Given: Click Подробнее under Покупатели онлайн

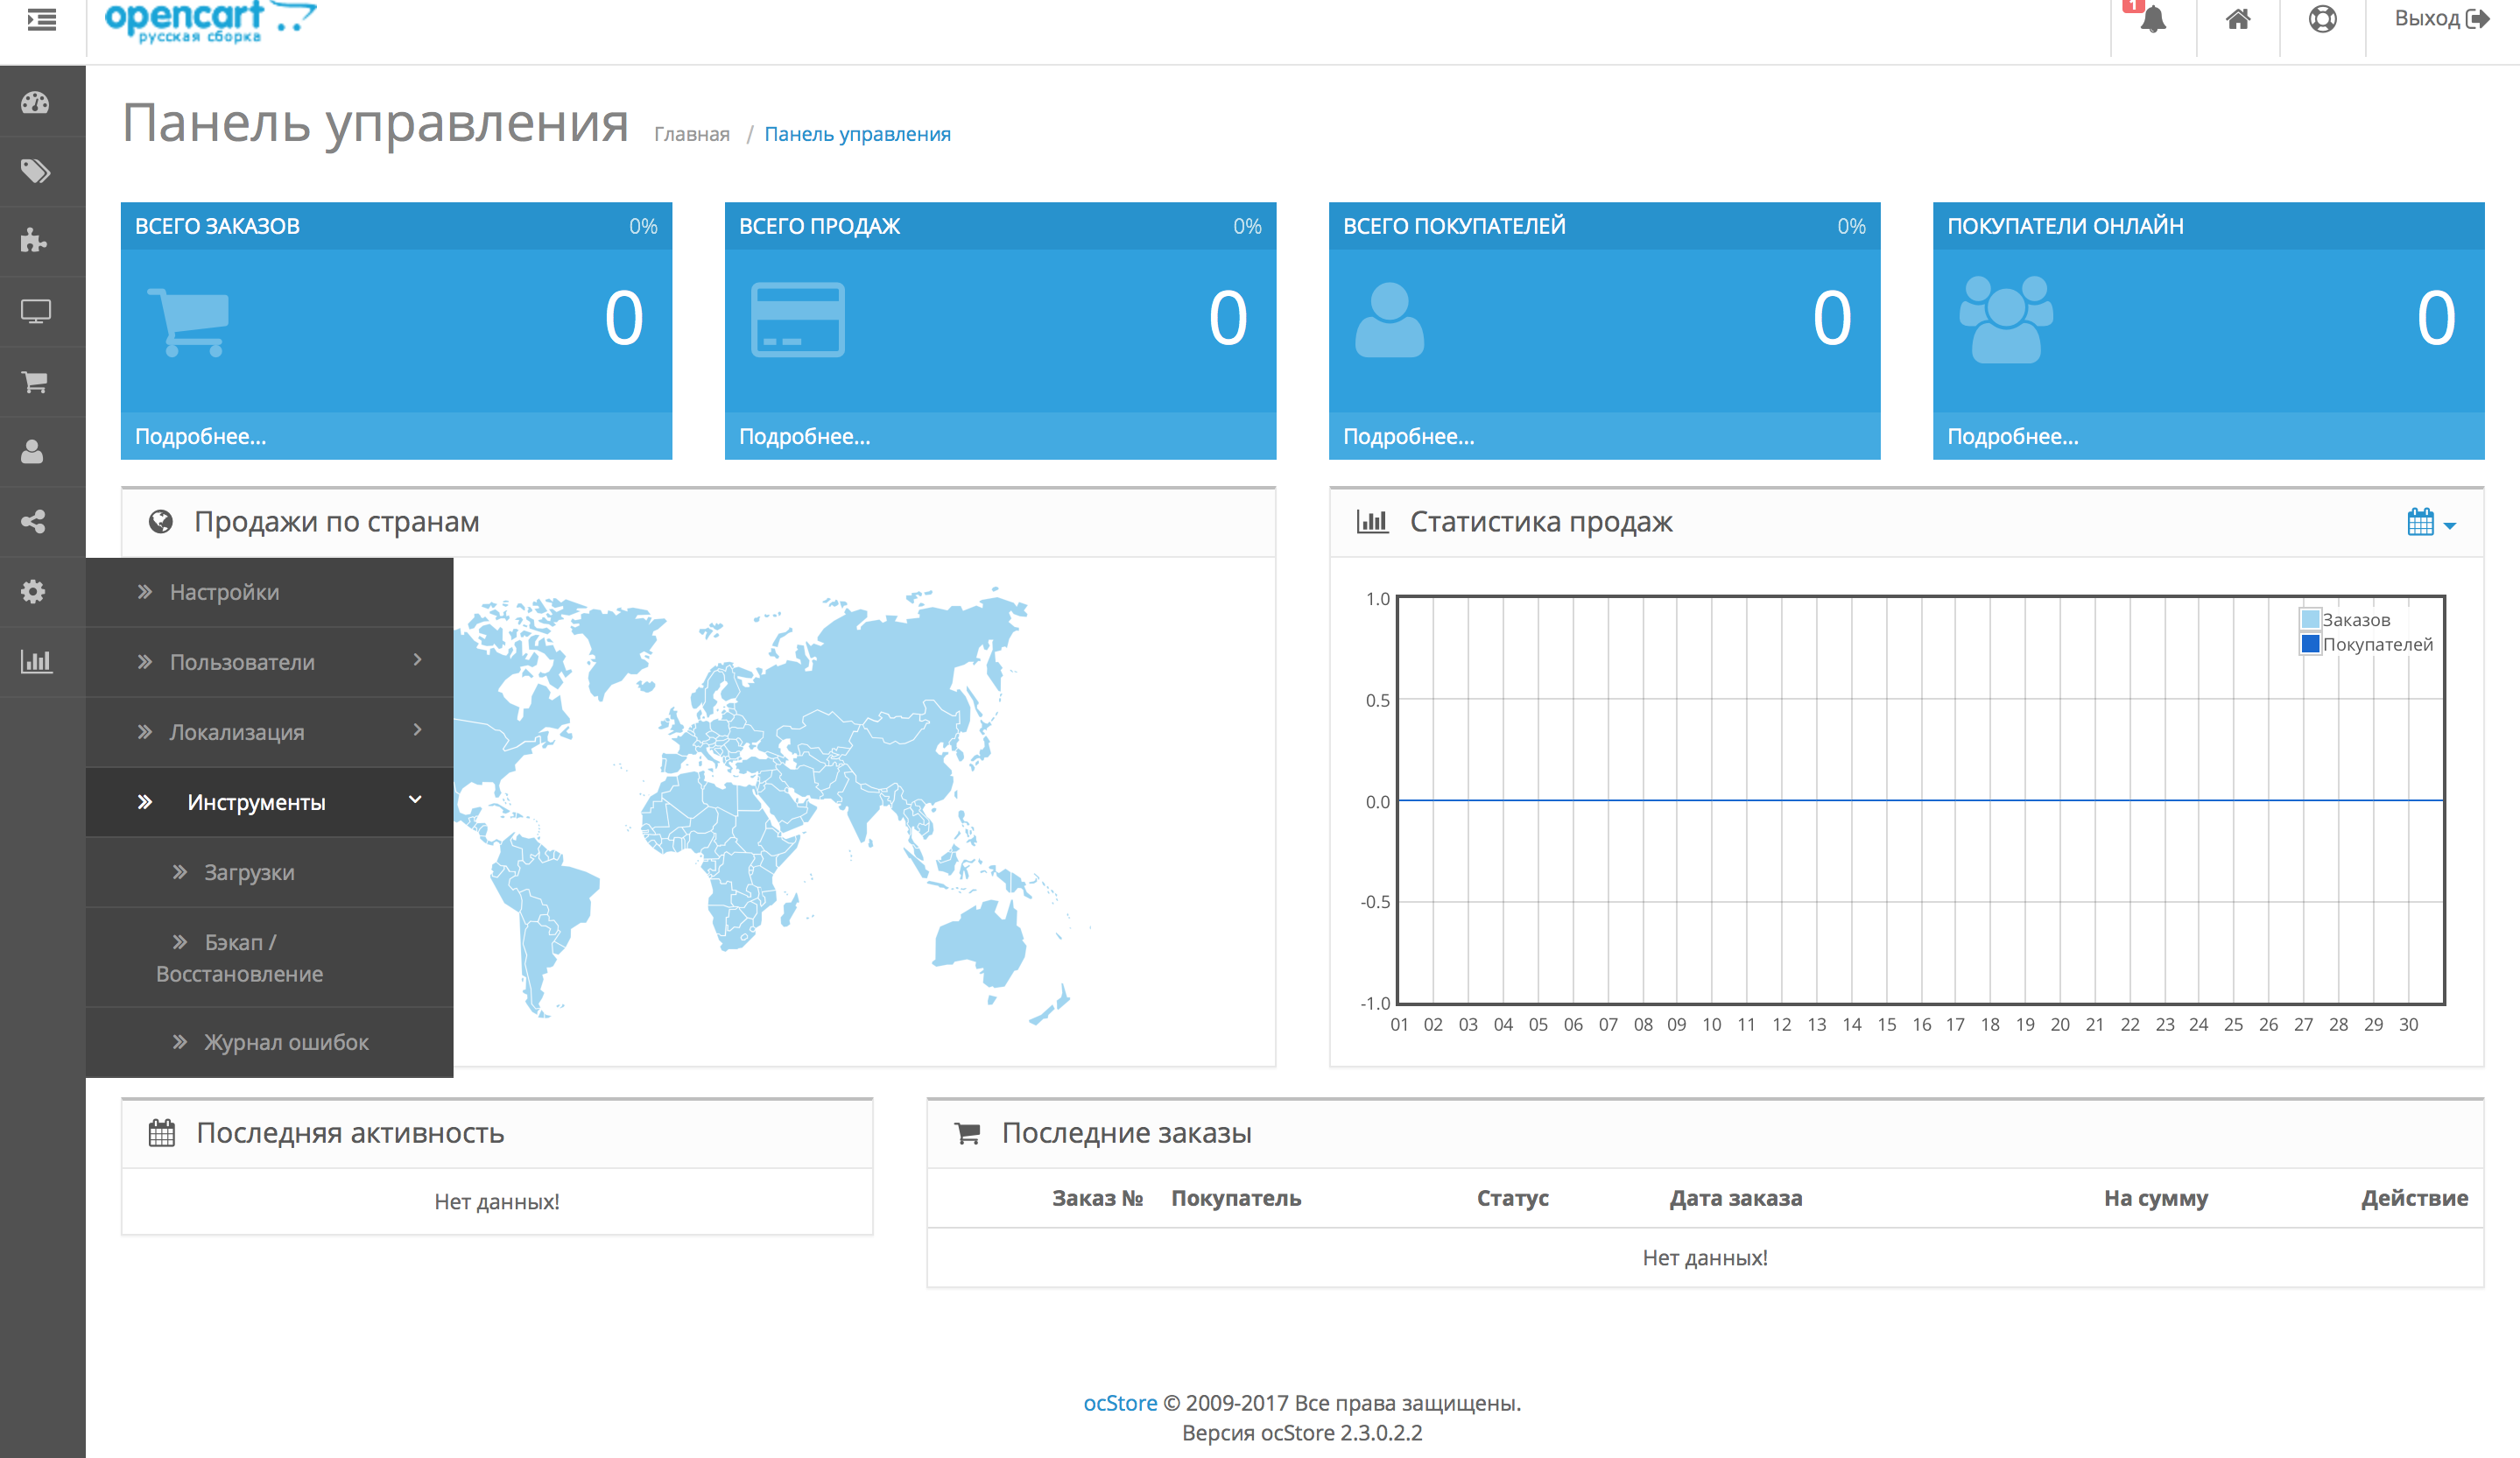Looking at the screenshot, I should (x=2012, y=436).
